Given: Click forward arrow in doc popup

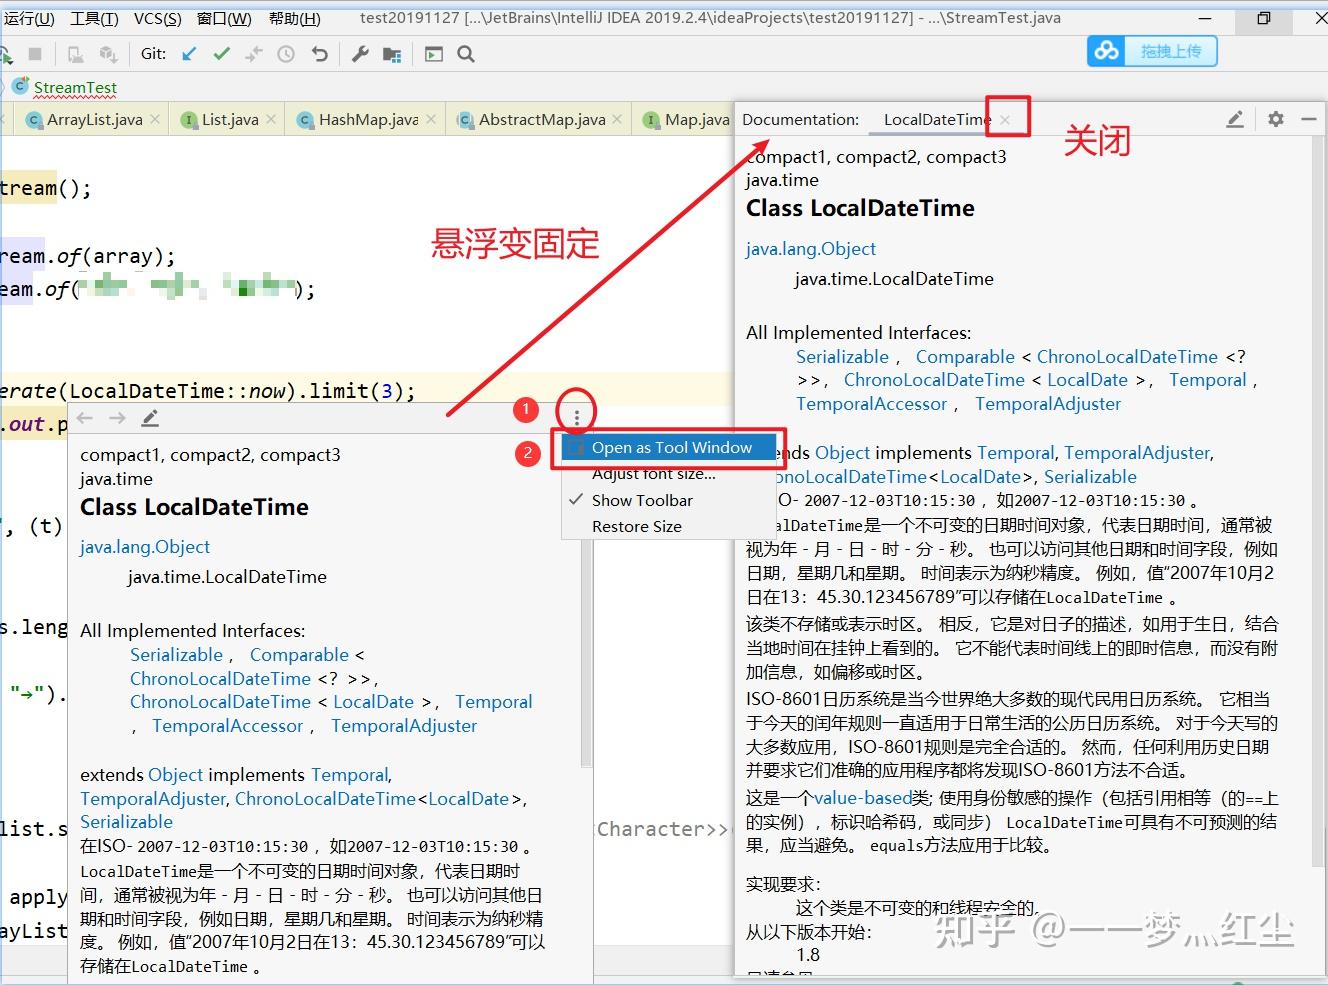Looking at the screenshot, I should (x=117, y=418).
